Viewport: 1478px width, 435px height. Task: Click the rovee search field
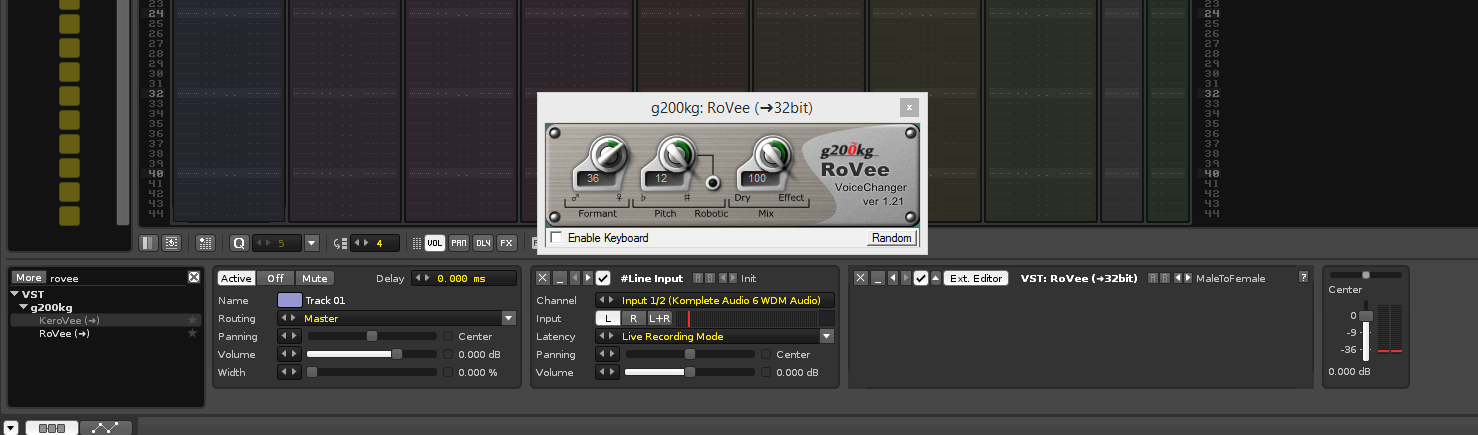117,278
